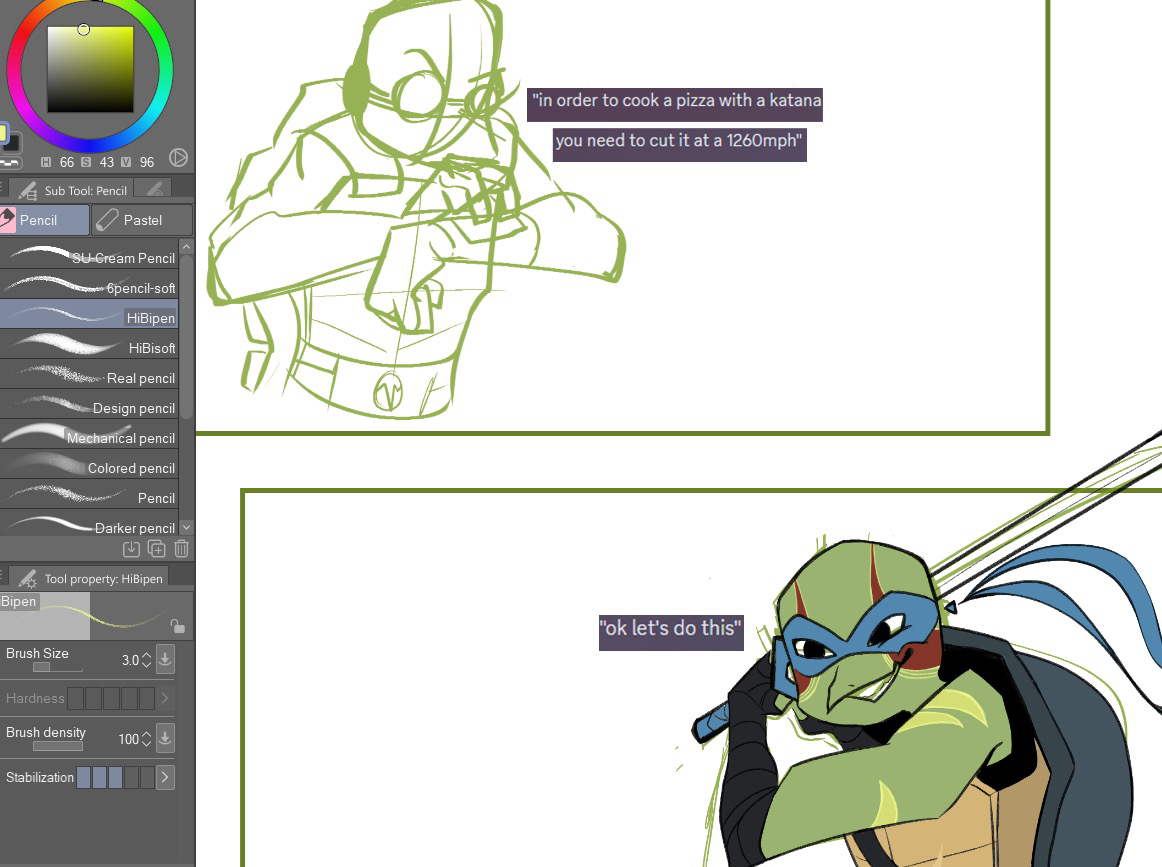Image resolution: width=1162 pixels, height=867 pixels.
Task: Set Stabilization to fourth level box
Action: [x=132, y=777]
